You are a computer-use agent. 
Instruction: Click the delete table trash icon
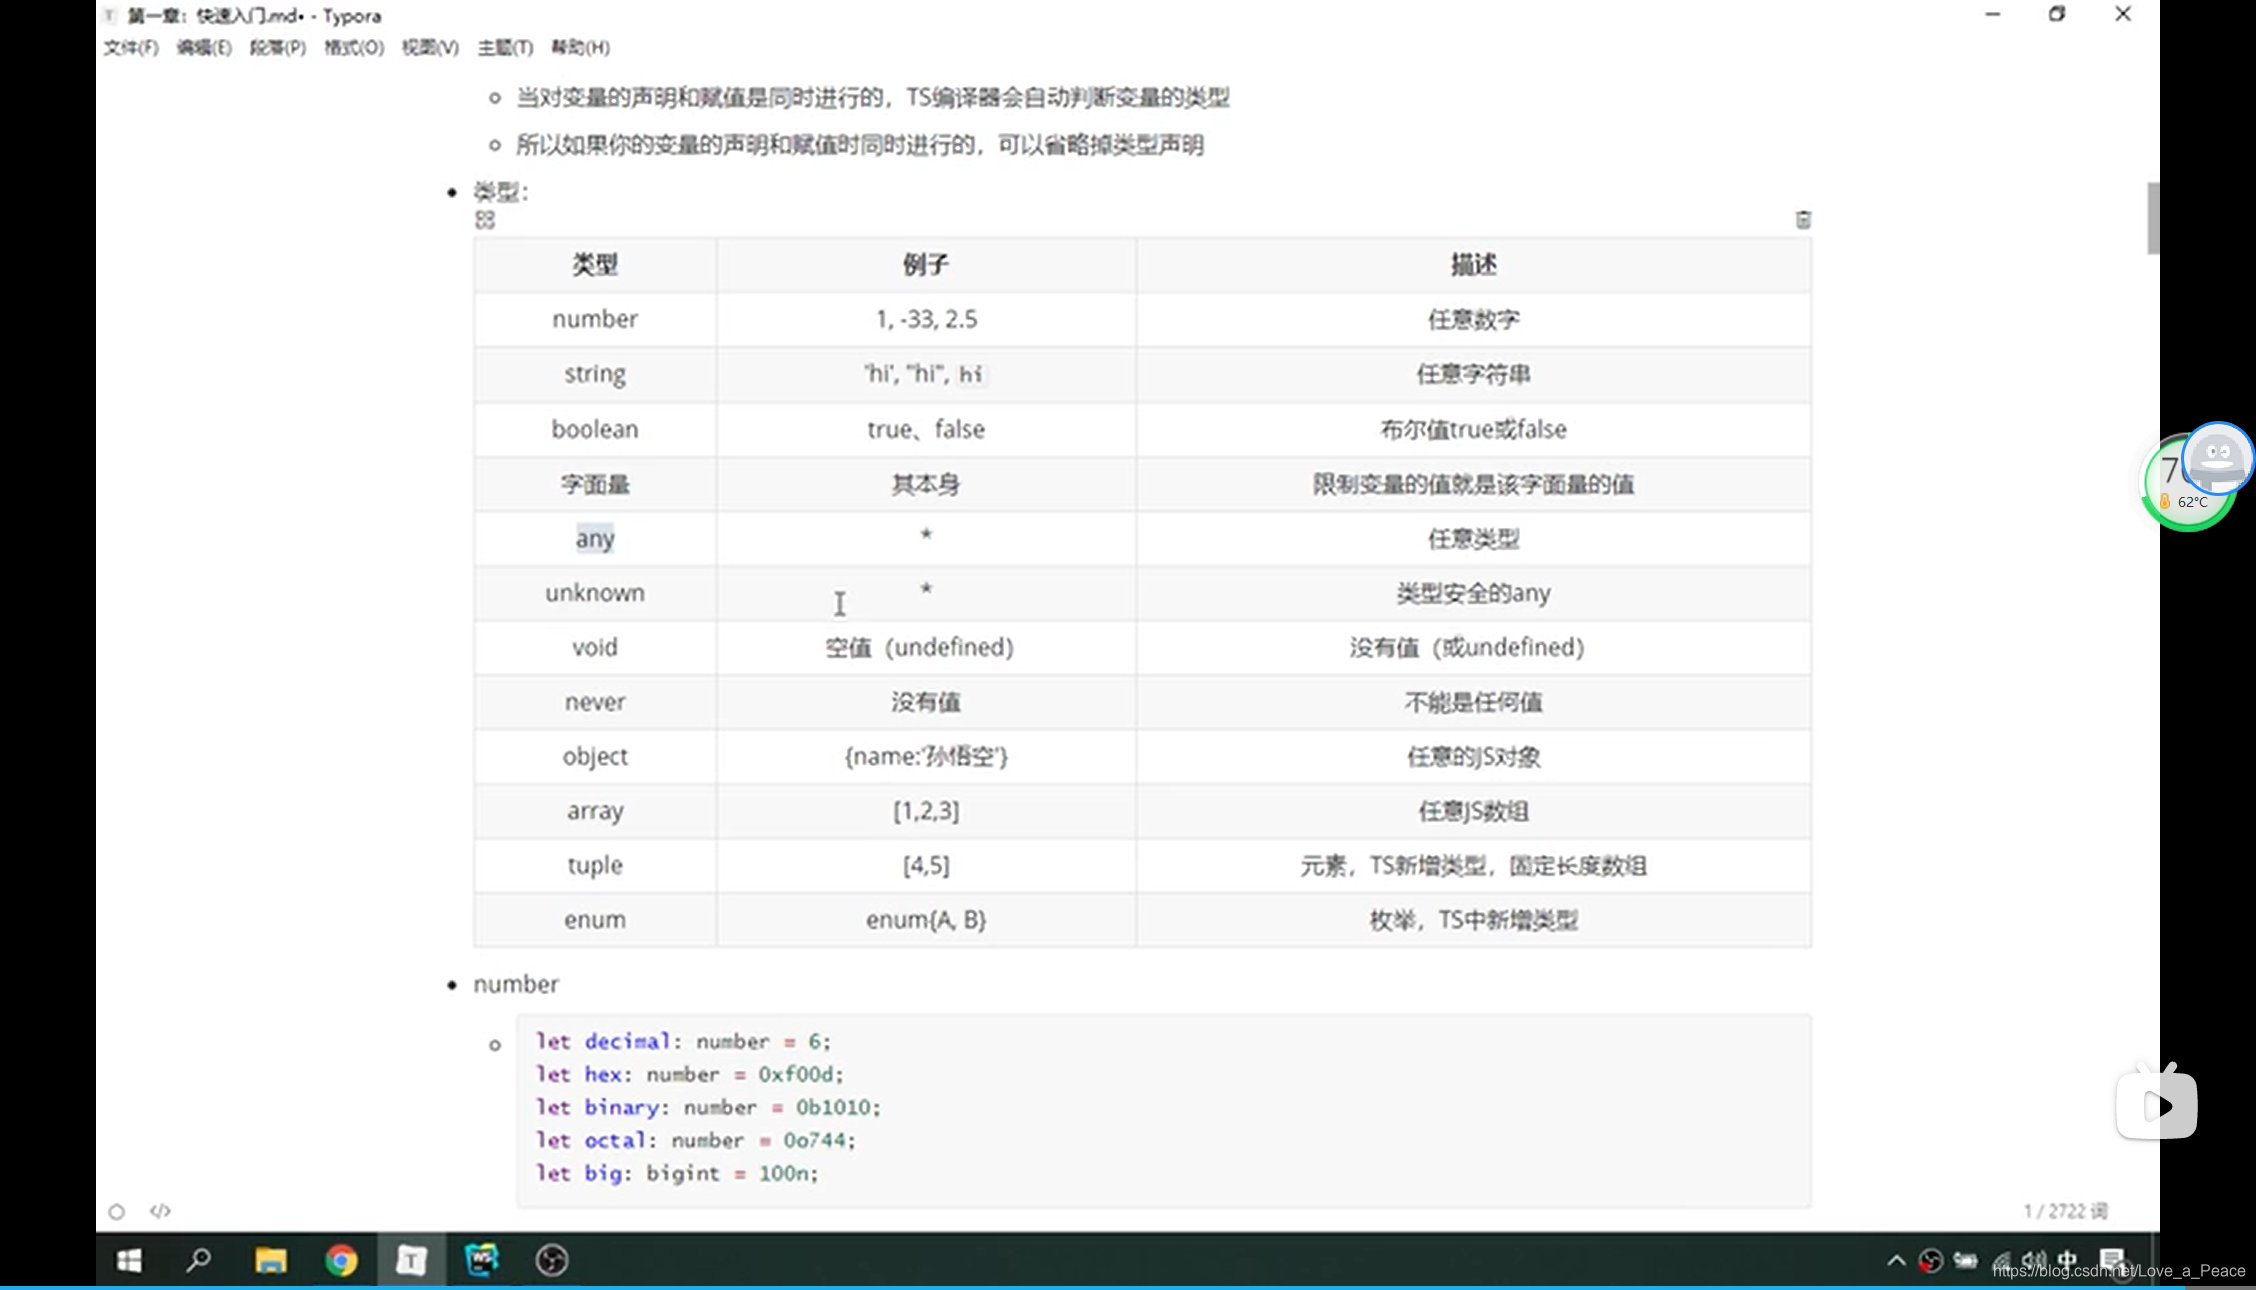[1803, 220]
